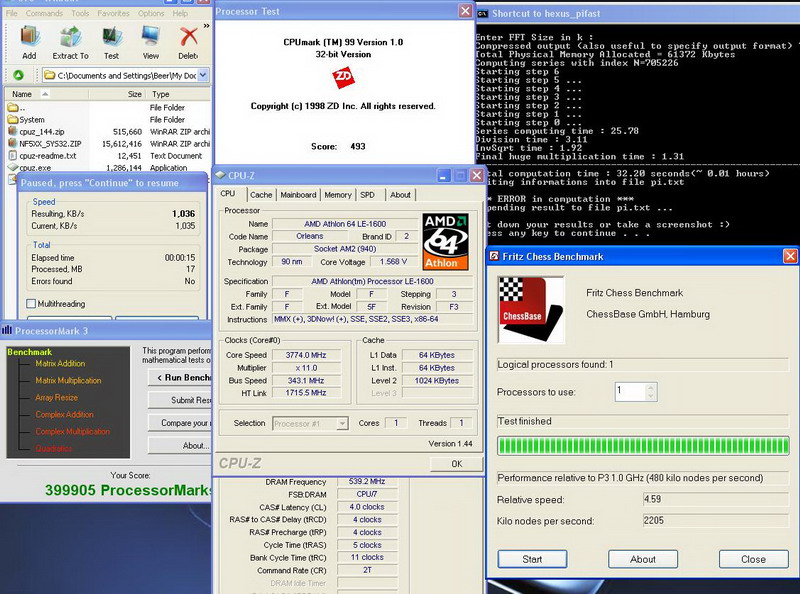Switch to the Cache tab in CPU-Z
This screenshot has height=594, width=800.
coord(261,195)
